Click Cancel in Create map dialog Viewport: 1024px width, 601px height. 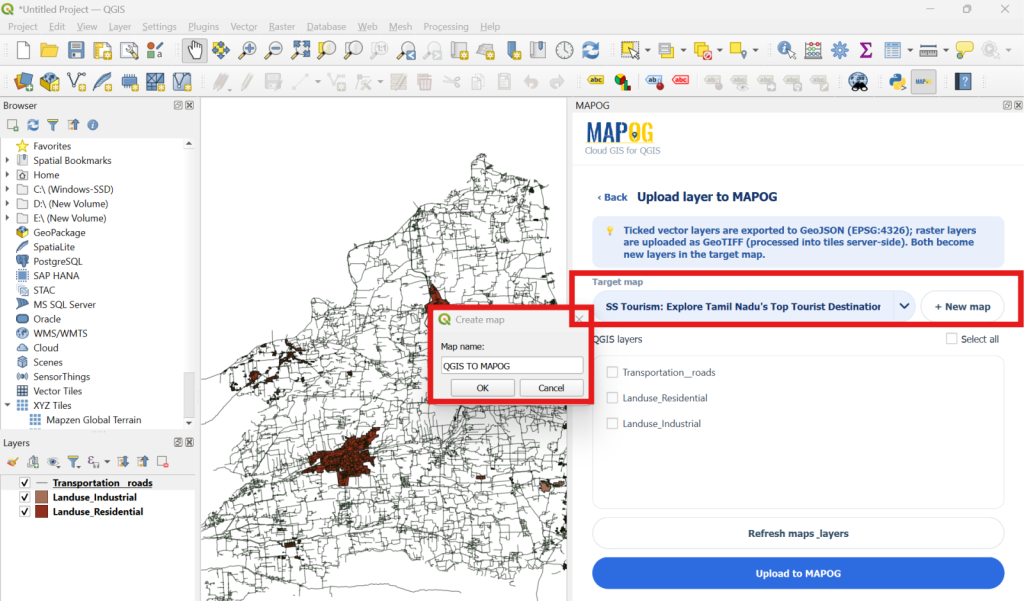pos(551,388)
